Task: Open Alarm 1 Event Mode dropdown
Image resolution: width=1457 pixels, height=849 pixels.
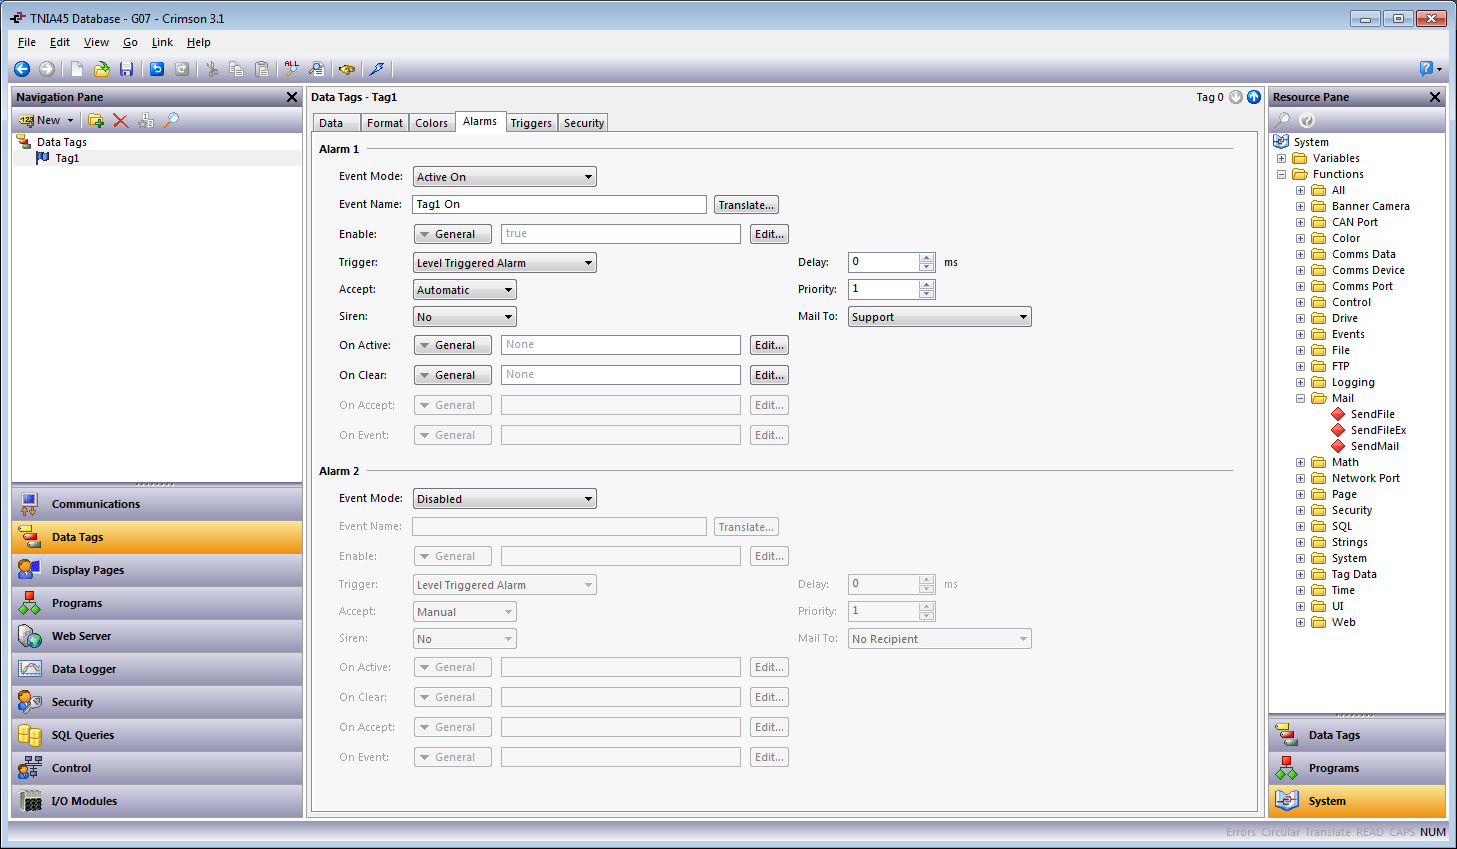Action: (x=505, y=177)
